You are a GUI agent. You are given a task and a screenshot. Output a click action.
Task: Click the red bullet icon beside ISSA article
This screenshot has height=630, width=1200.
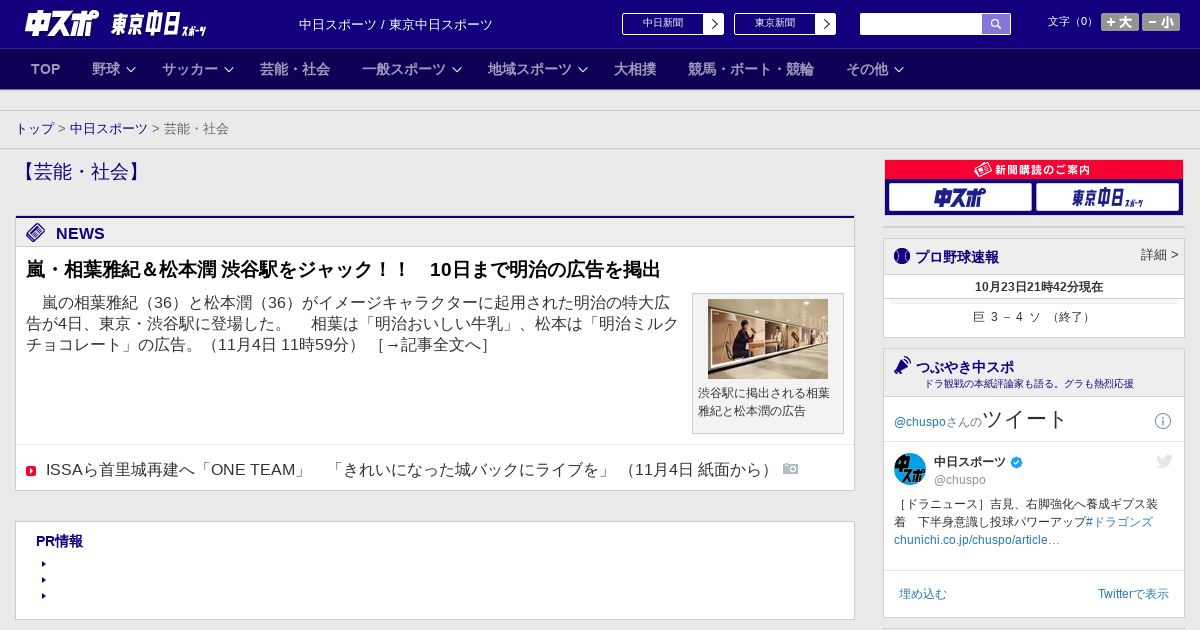point(31,471)
